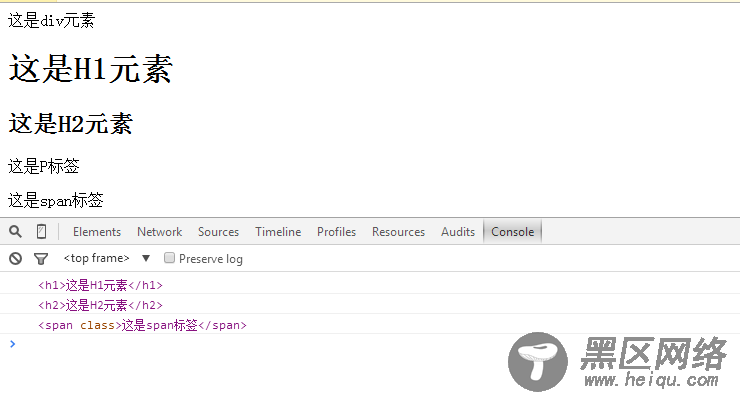
Task: Select the Profiles tab
Action: click(x=336, y=232)
